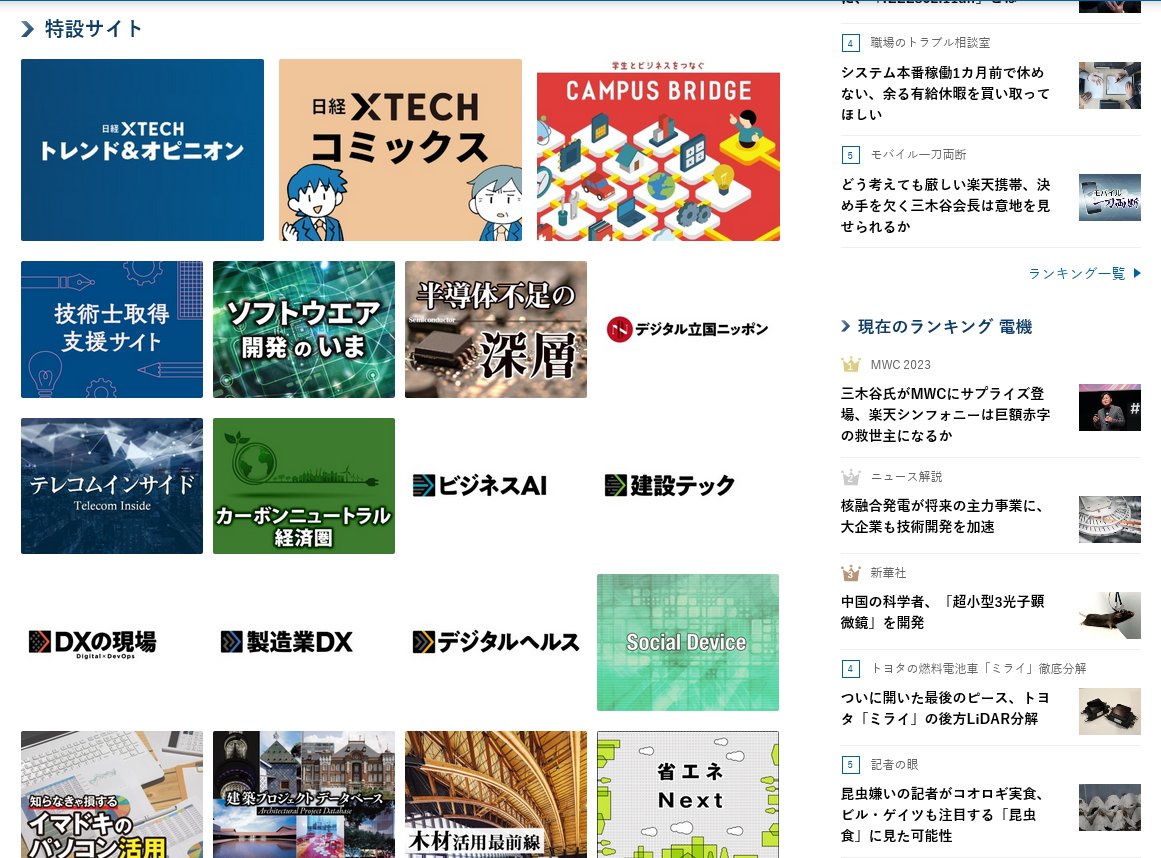
Task: Click the arrow next to ランキング一覧
Action: (1137, 274)
